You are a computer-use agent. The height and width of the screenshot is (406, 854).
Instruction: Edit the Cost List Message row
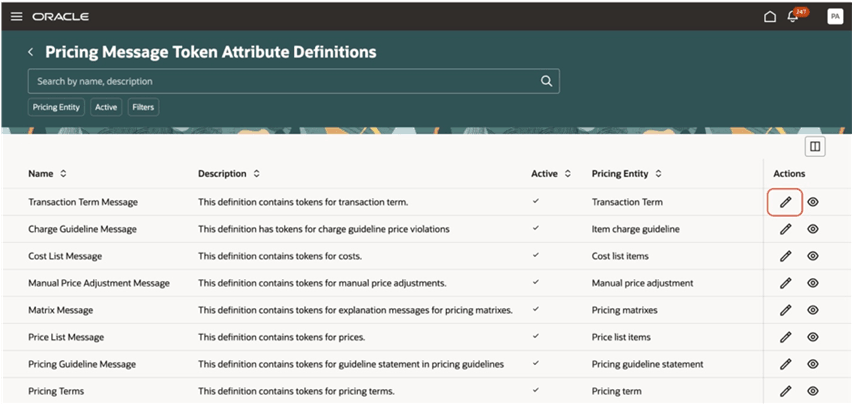[785, 256]
